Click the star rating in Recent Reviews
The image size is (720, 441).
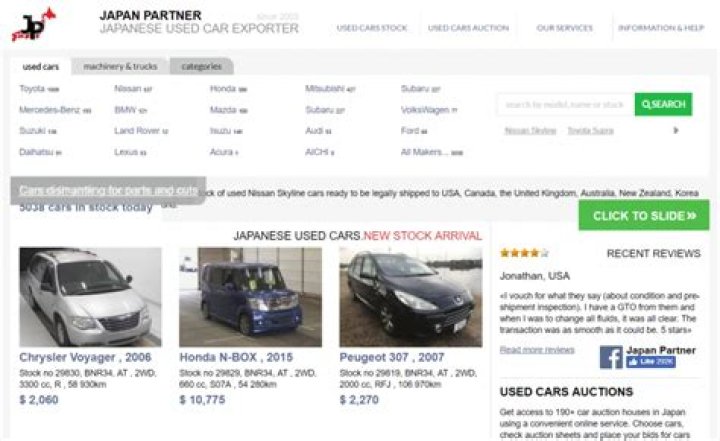click(524, 253)
